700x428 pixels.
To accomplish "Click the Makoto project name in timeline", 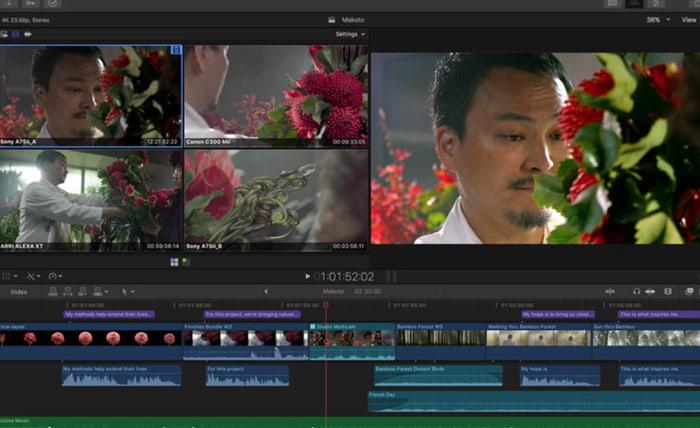I will (x=333, y=291).
